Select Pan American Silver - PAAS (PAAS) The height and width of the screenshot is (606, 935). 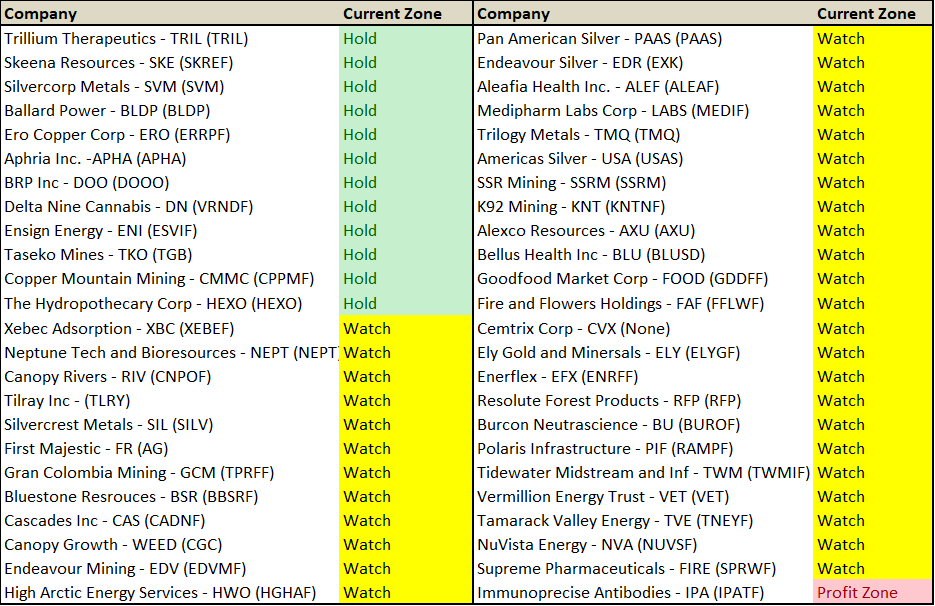[643, 39]
